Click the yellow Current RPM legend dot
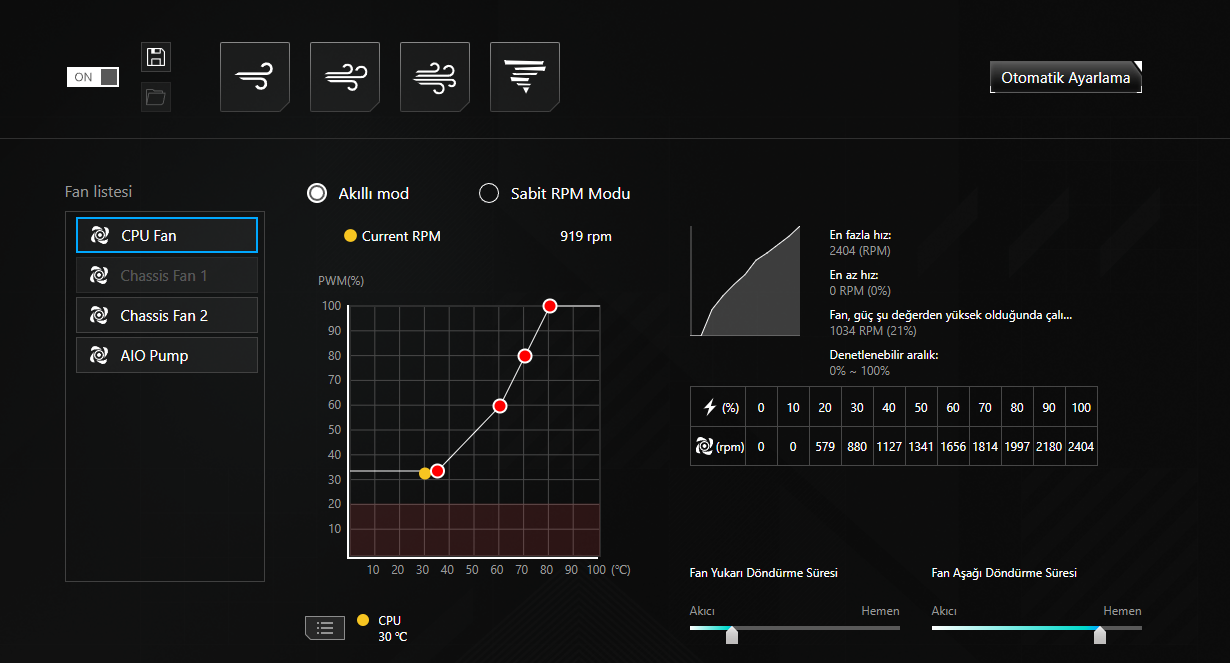The width and height of the screenshot is (1230, 663). click(350, 236)
